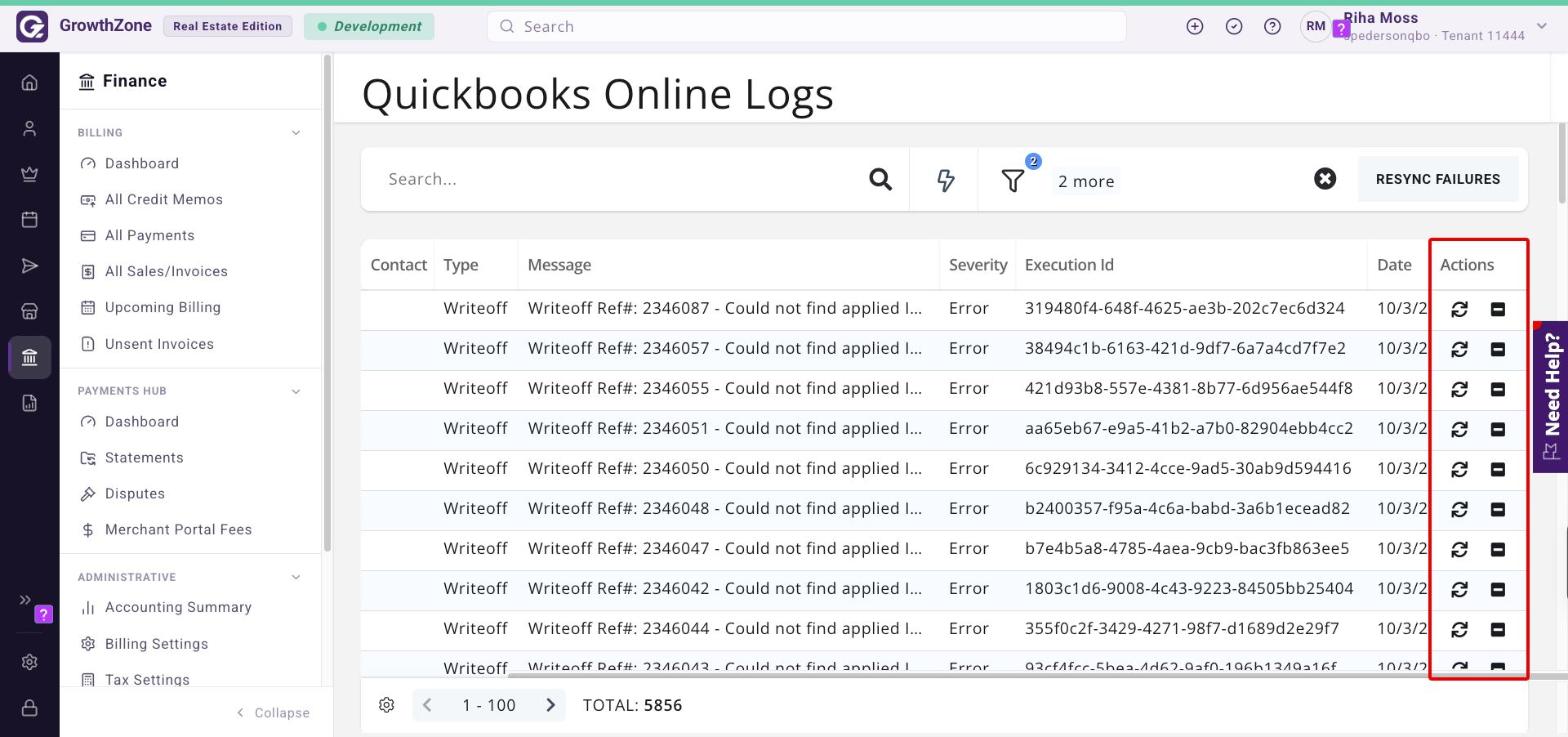The width and height of the screenshot is (1568, 737).
Task: Open the help question mark icon in header
Action: tap(1272, 27)
